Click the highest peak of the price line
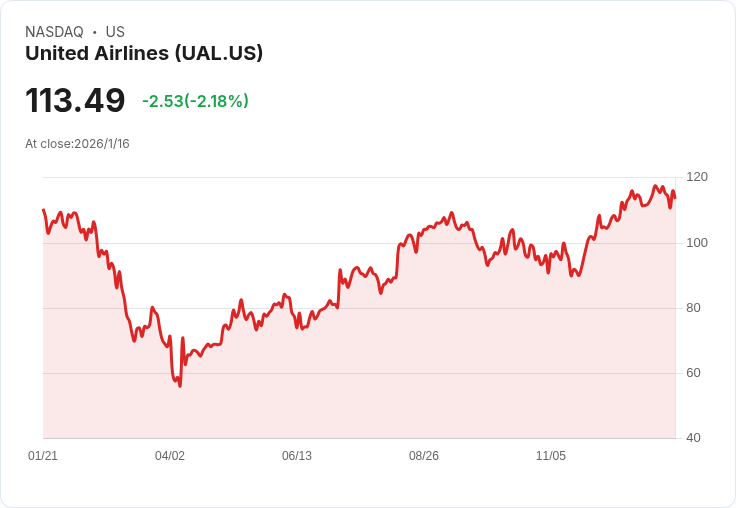This screenshot has height=508, width=736. [x=655, y=186]
